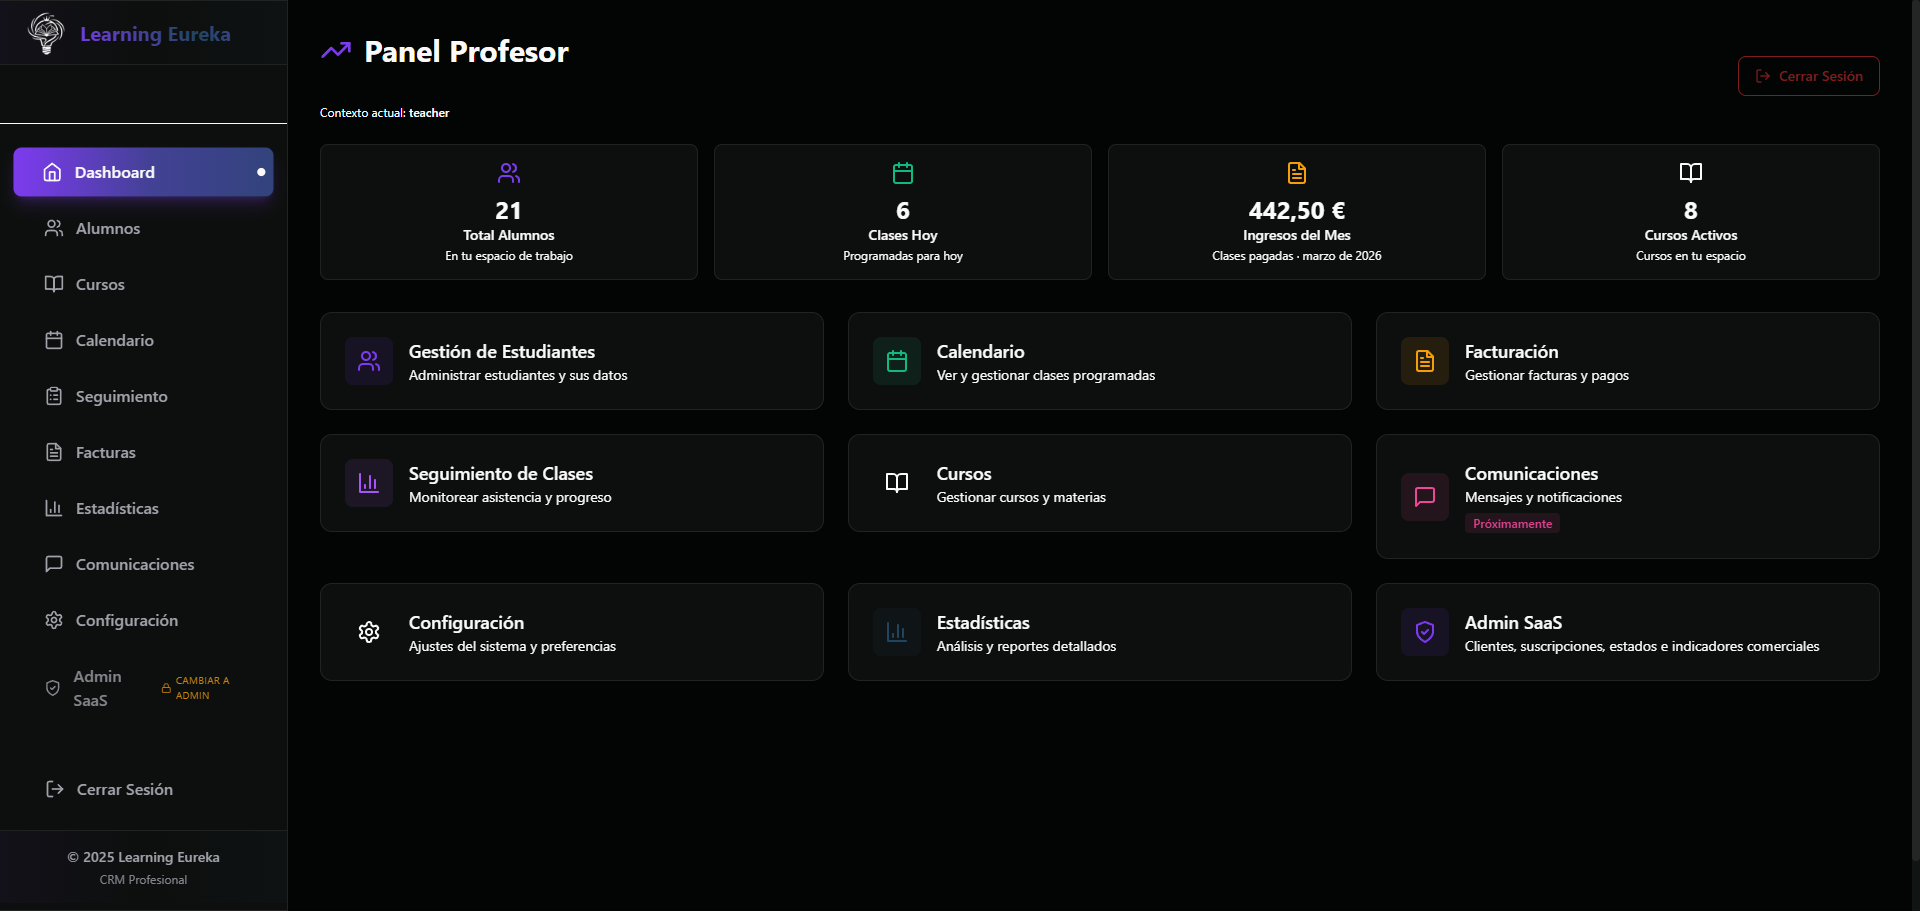Open the Gestión de Estudiantes card title
Screen dimensions: 1920x911
pos(502,352)
